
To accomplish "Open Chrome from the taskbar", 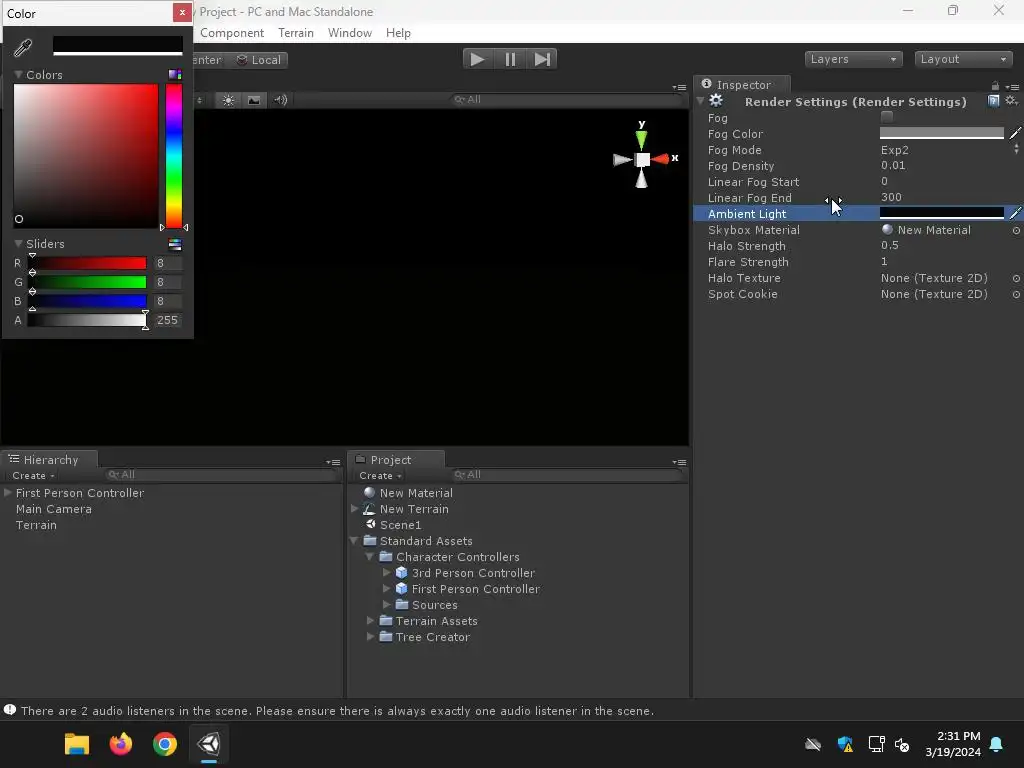I will (165, 744).
